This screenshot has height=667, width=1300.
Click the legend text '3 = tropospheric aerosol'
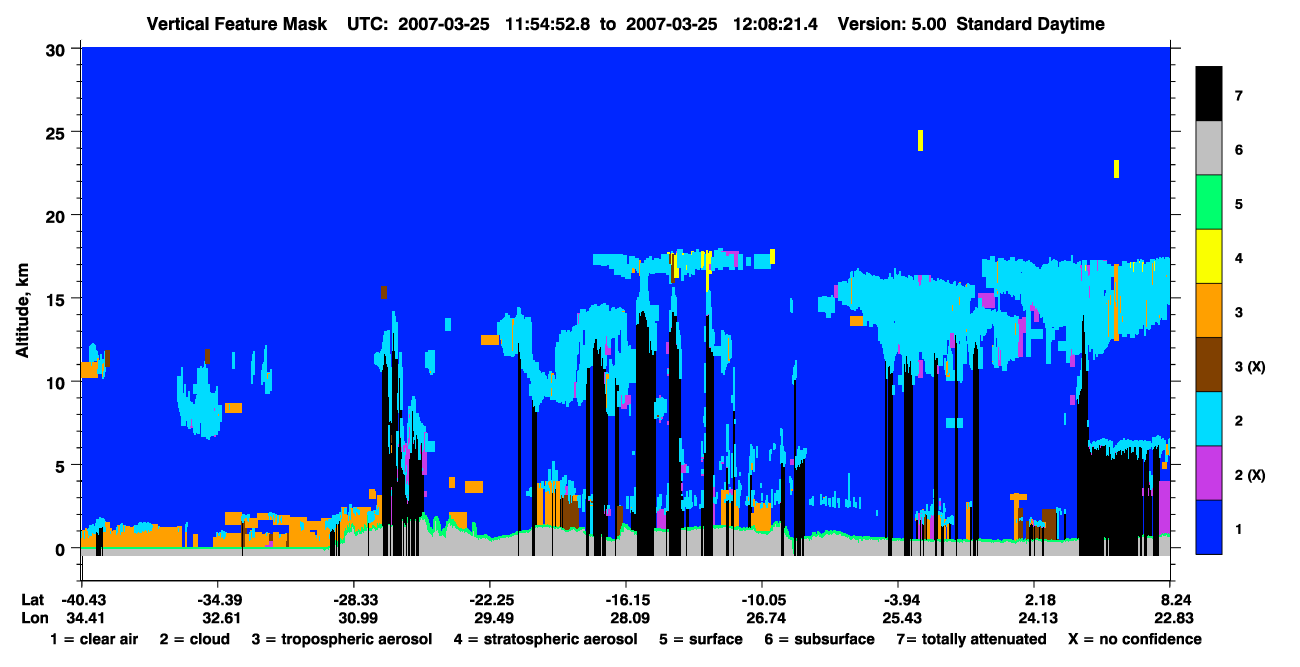click(342, 639)
